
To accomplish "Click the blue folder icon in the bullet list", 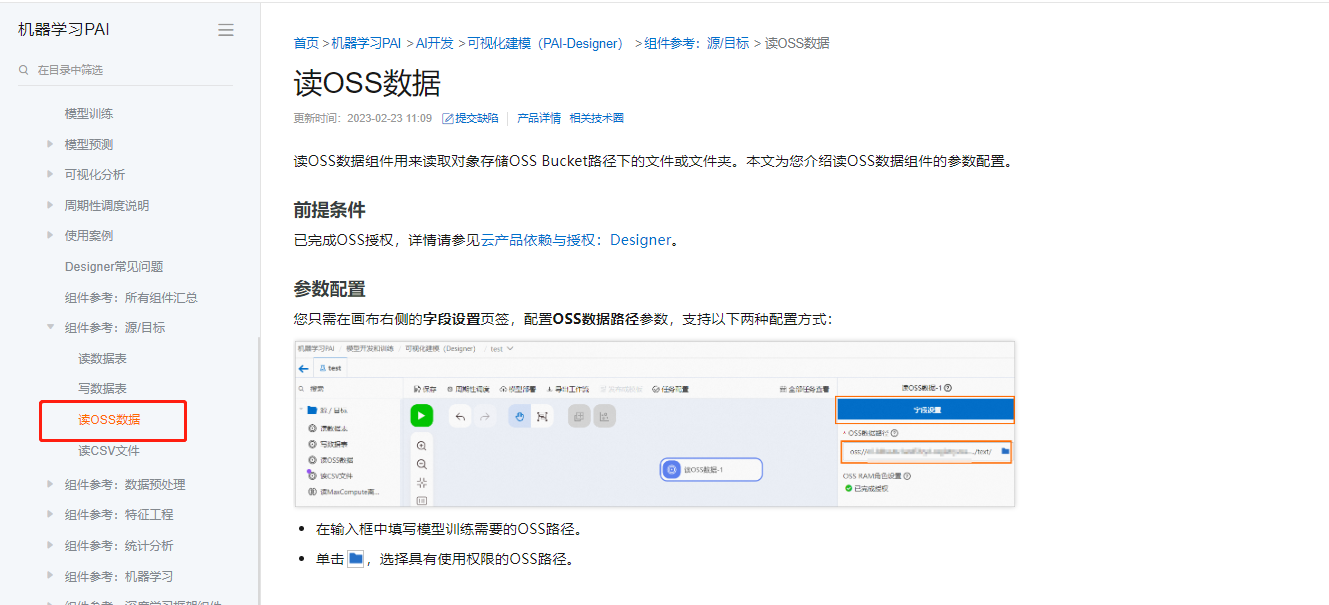I will point(355,559).
